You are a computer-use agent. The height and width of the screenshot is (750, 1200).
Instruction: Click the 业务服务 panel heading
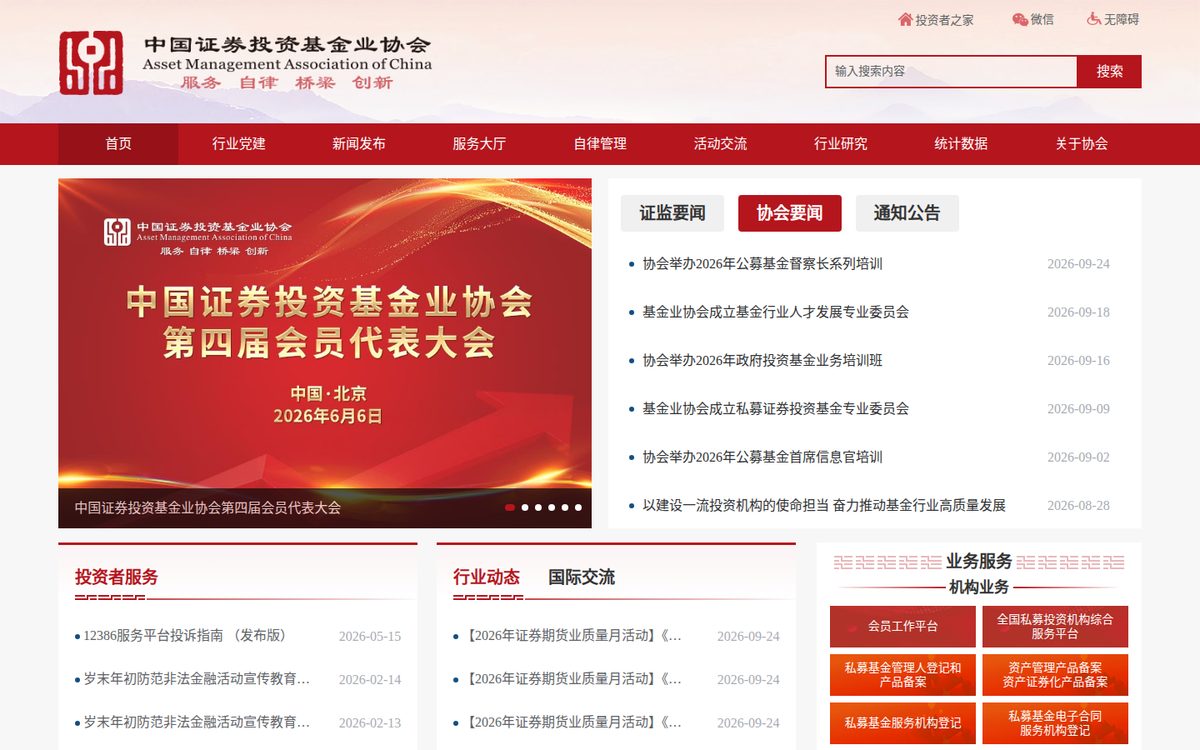coord(979,561)
